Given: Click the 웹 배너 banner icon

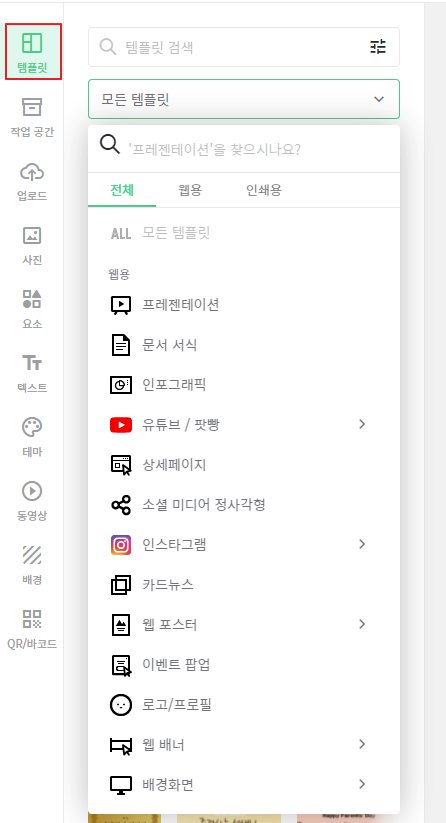Looking at the screenshot, I should pyautogui.click(x=121, y=745).
